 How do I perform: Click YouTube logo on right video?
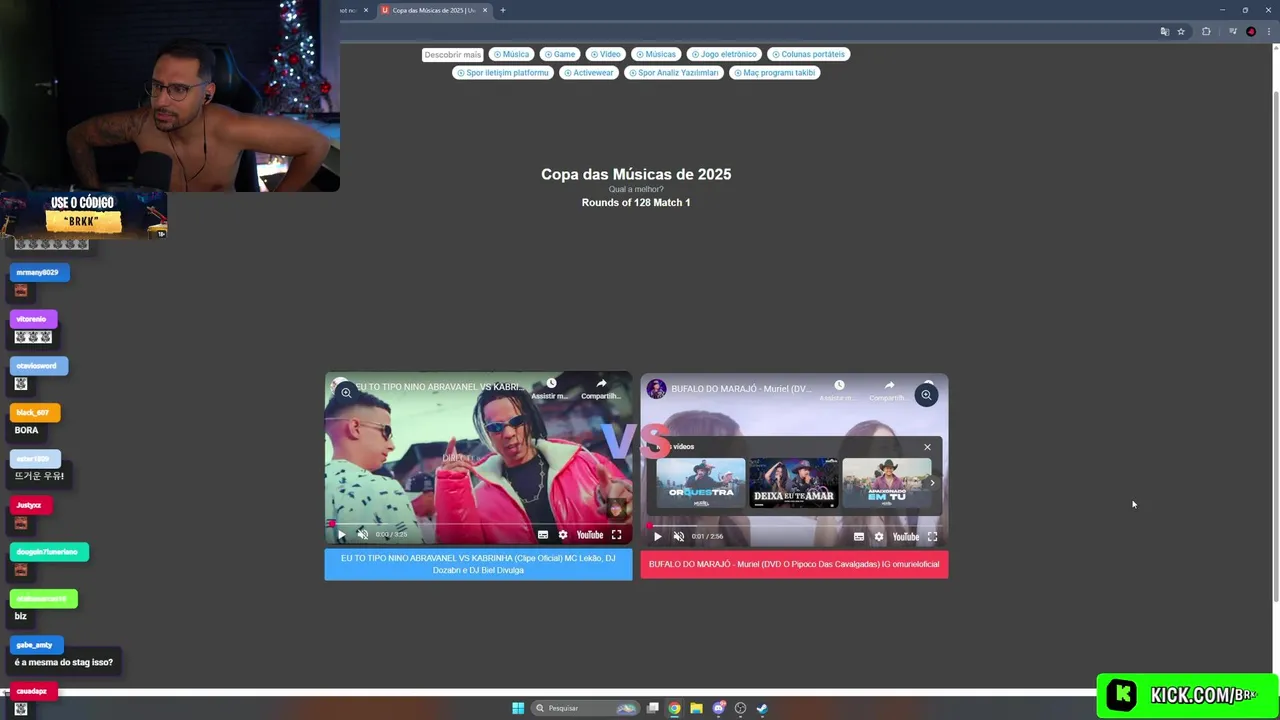point(906,537)
